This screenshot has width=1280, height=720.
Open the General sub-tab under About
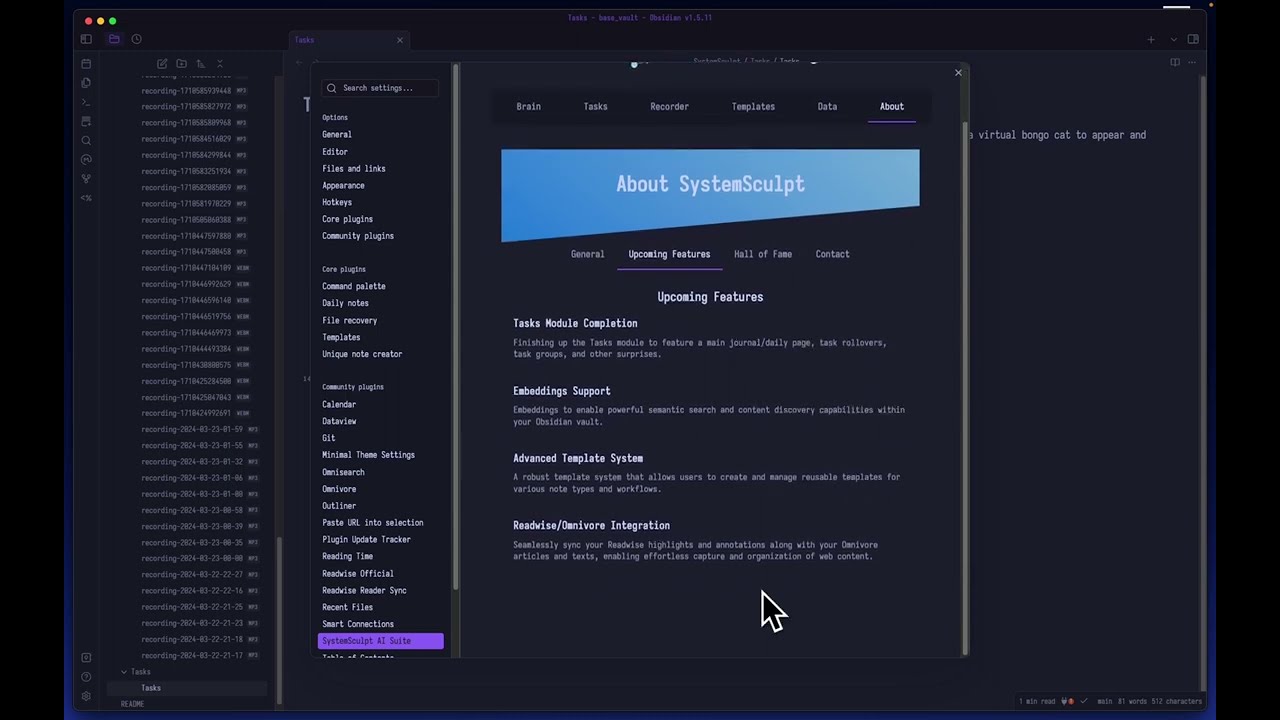tap(587, 254)
